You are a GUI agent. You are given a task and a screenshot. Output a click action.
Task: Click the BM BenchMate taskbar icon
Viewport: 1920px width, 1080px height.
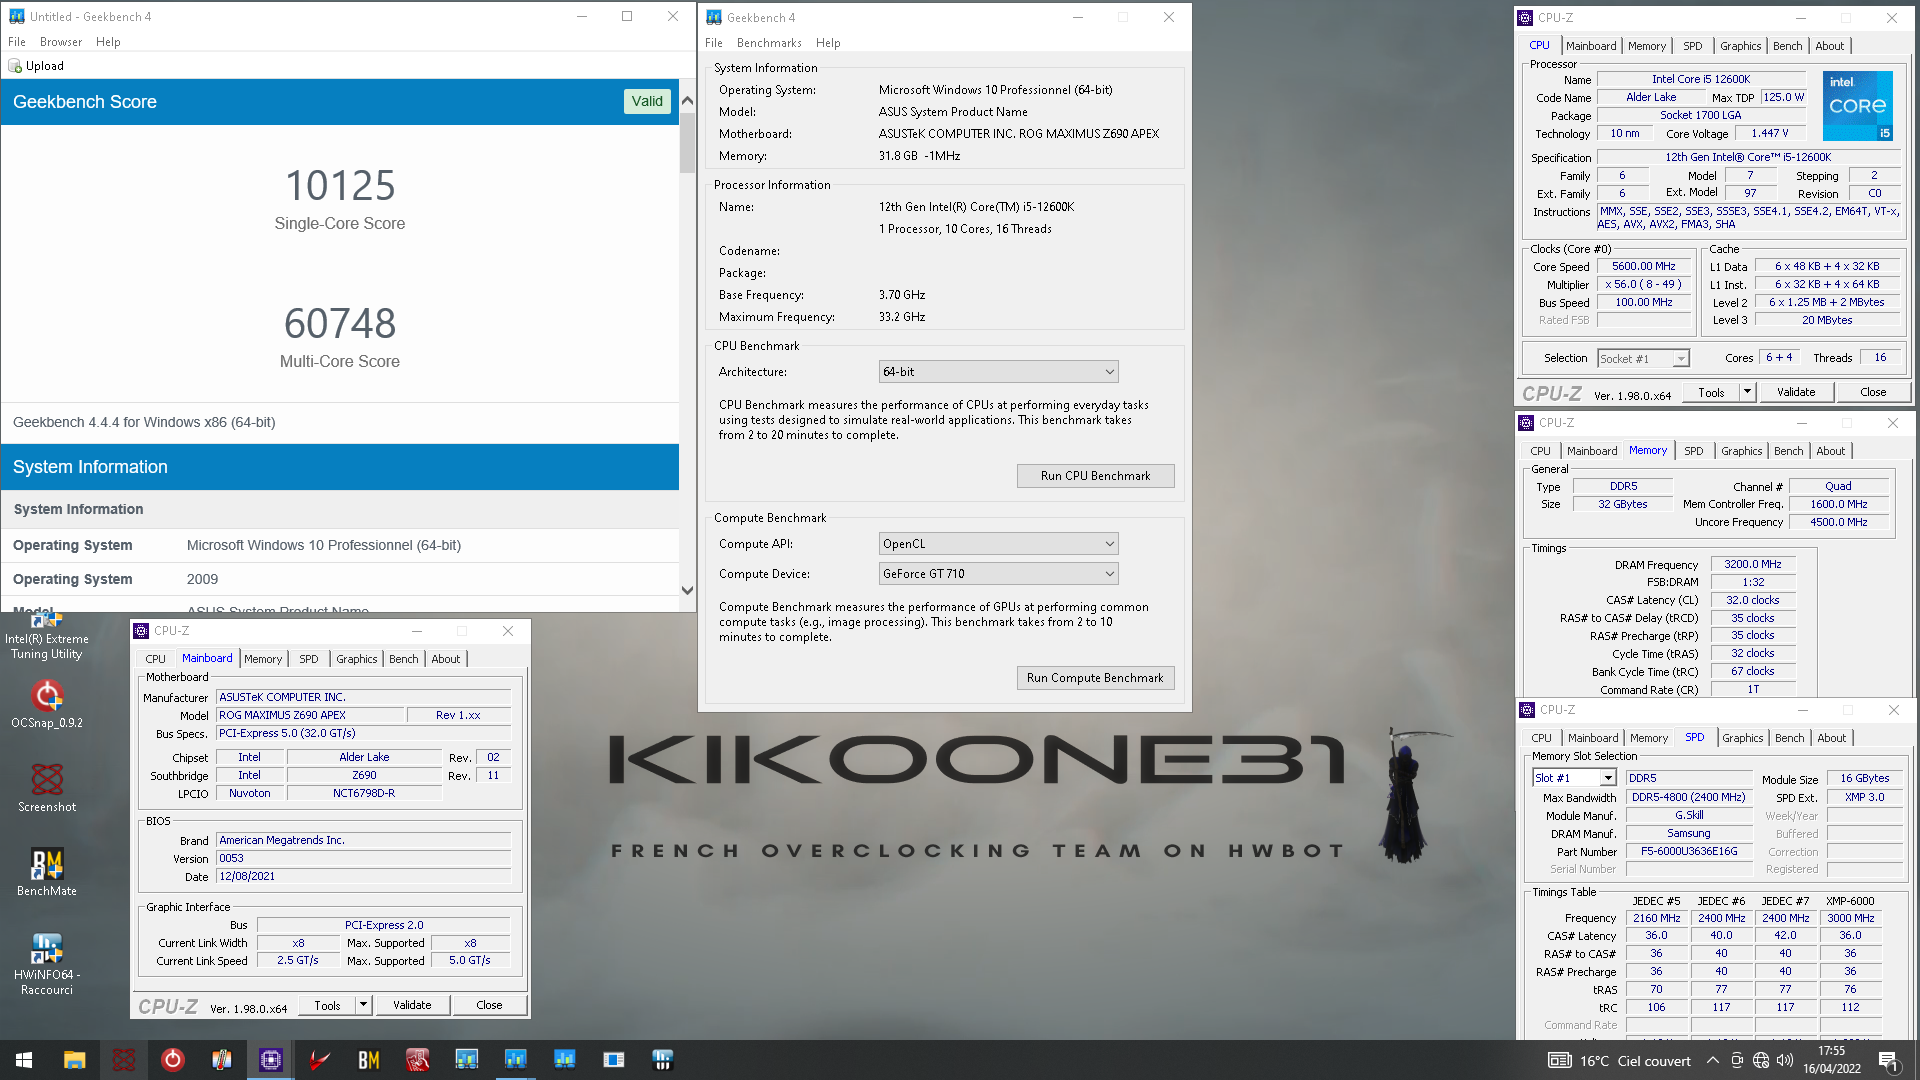pyautogui.click(x=368, y=1060)
